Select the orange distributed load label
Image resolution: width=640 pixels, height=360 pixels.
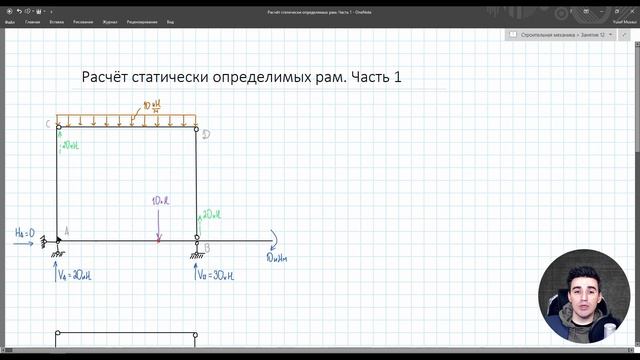coord(152,107)
